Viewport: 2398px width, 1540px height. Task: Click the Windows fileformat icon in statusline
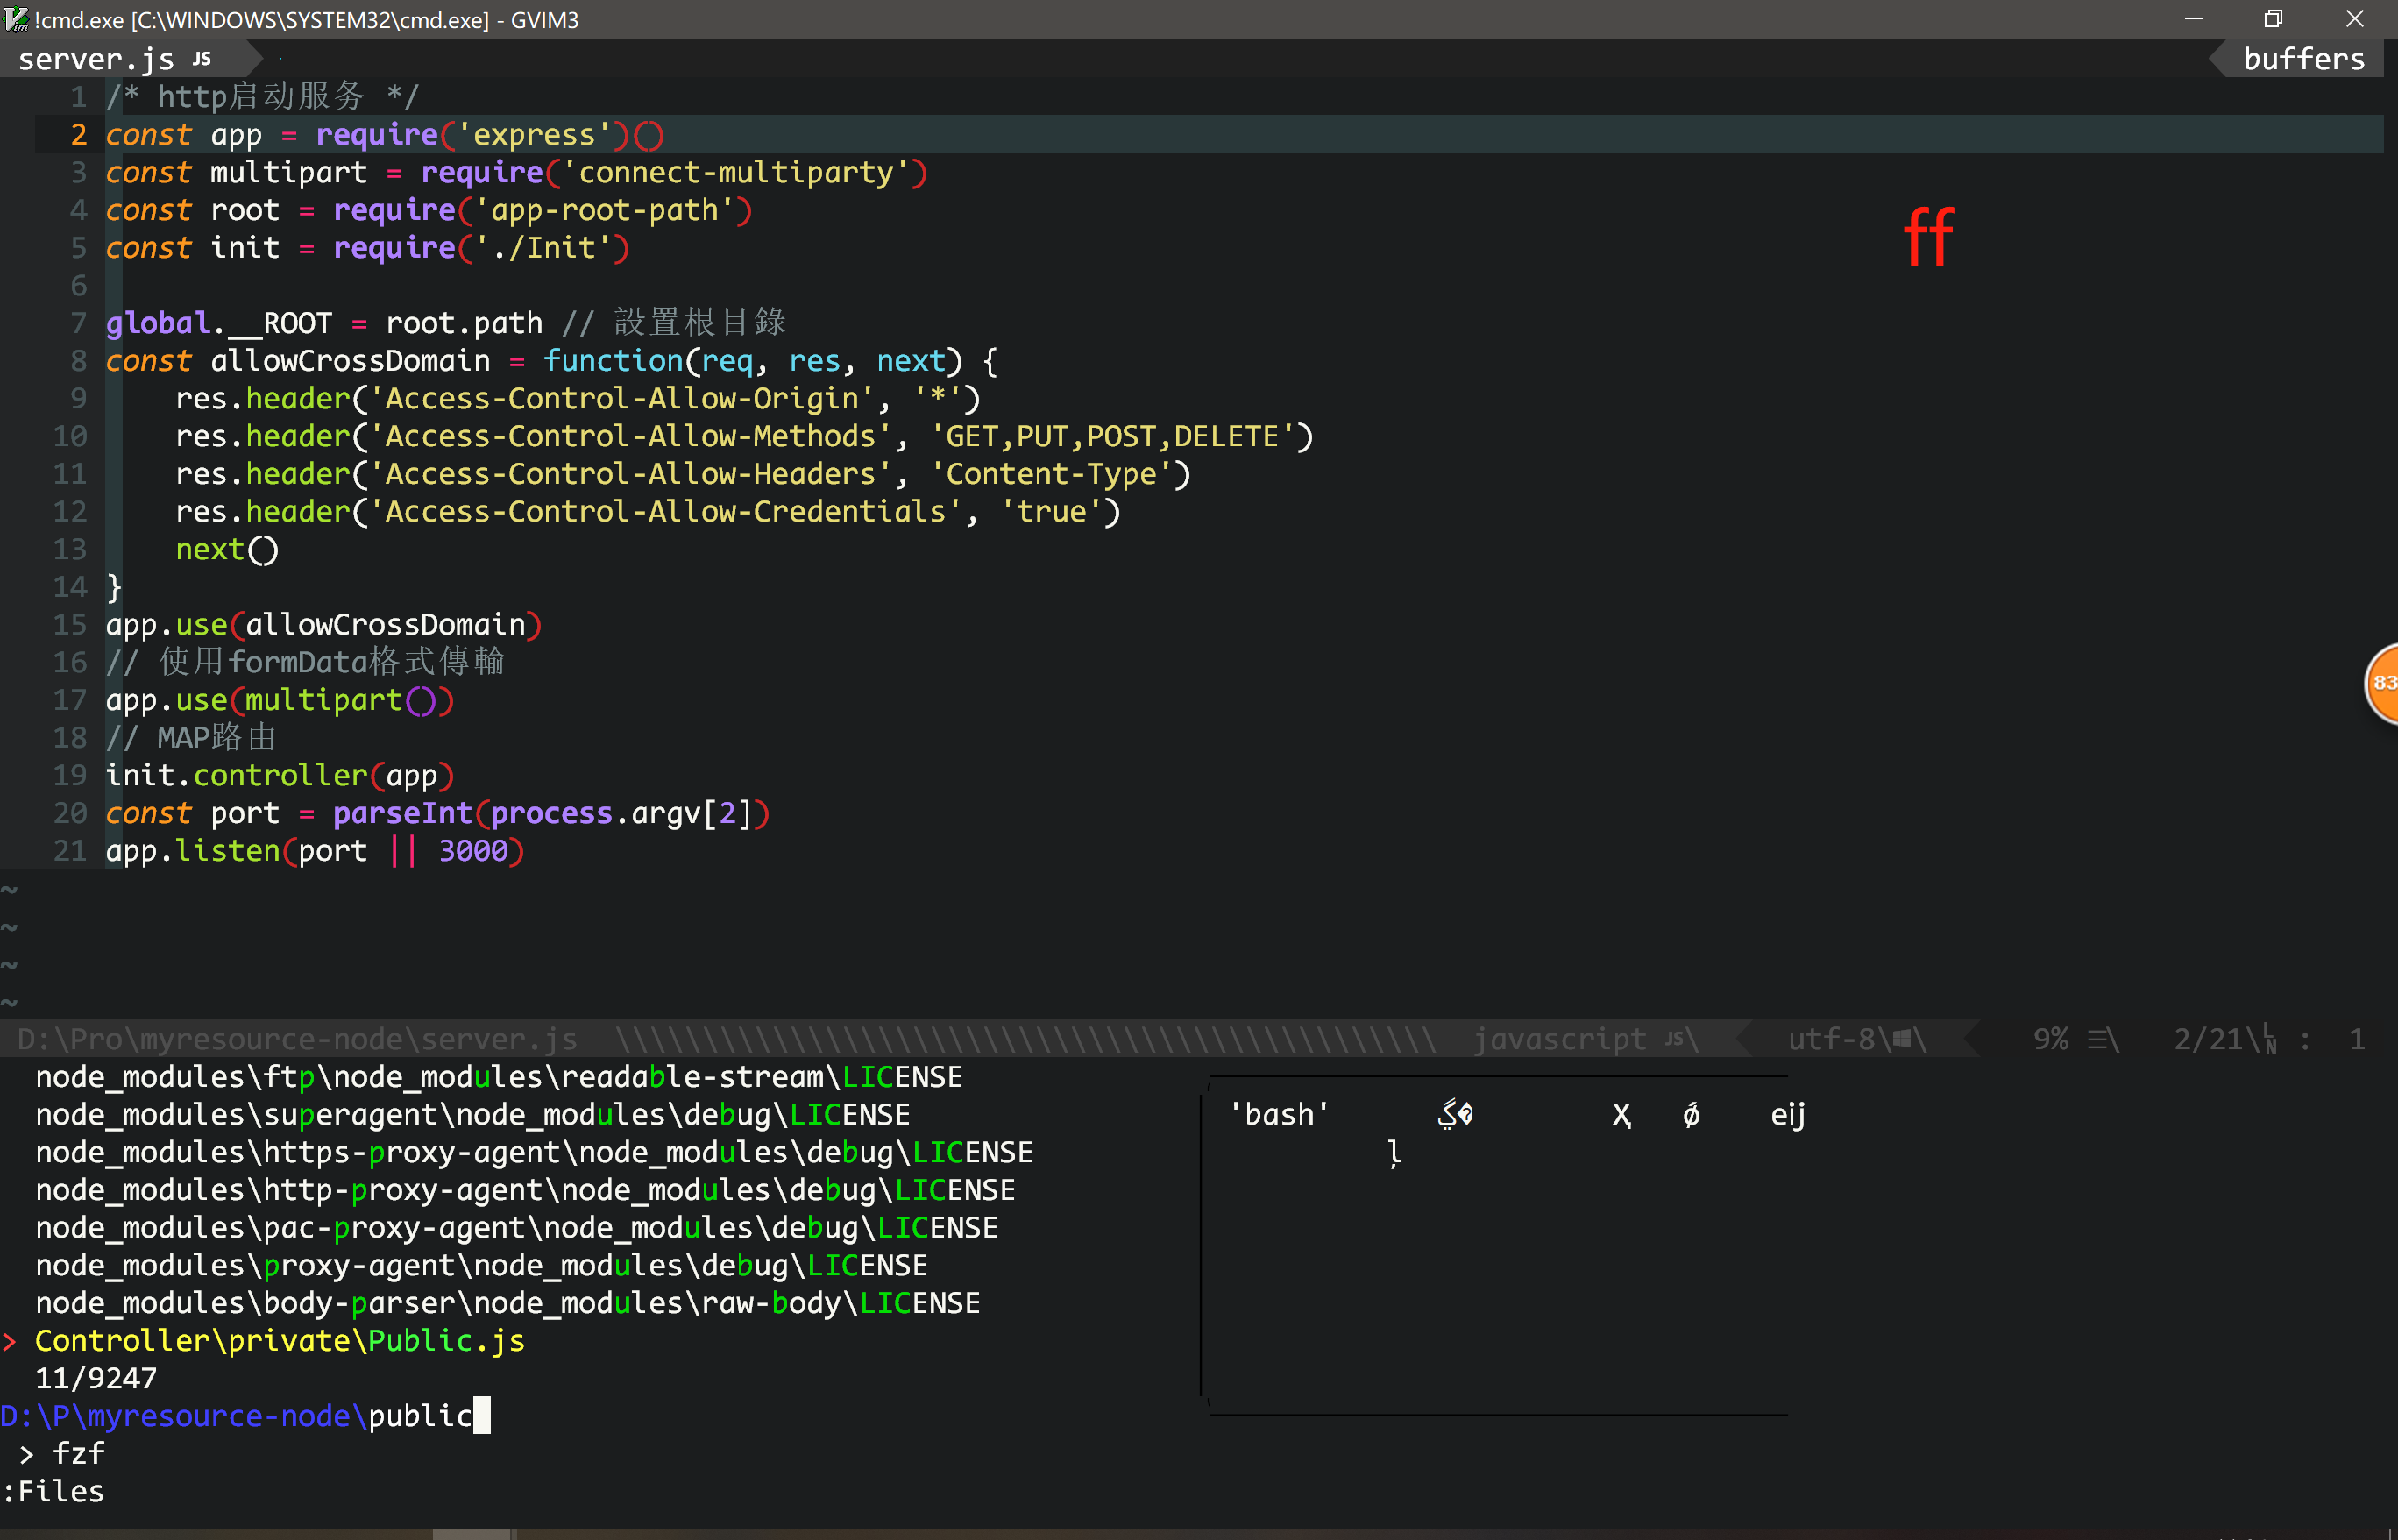click(1903, 1039)
